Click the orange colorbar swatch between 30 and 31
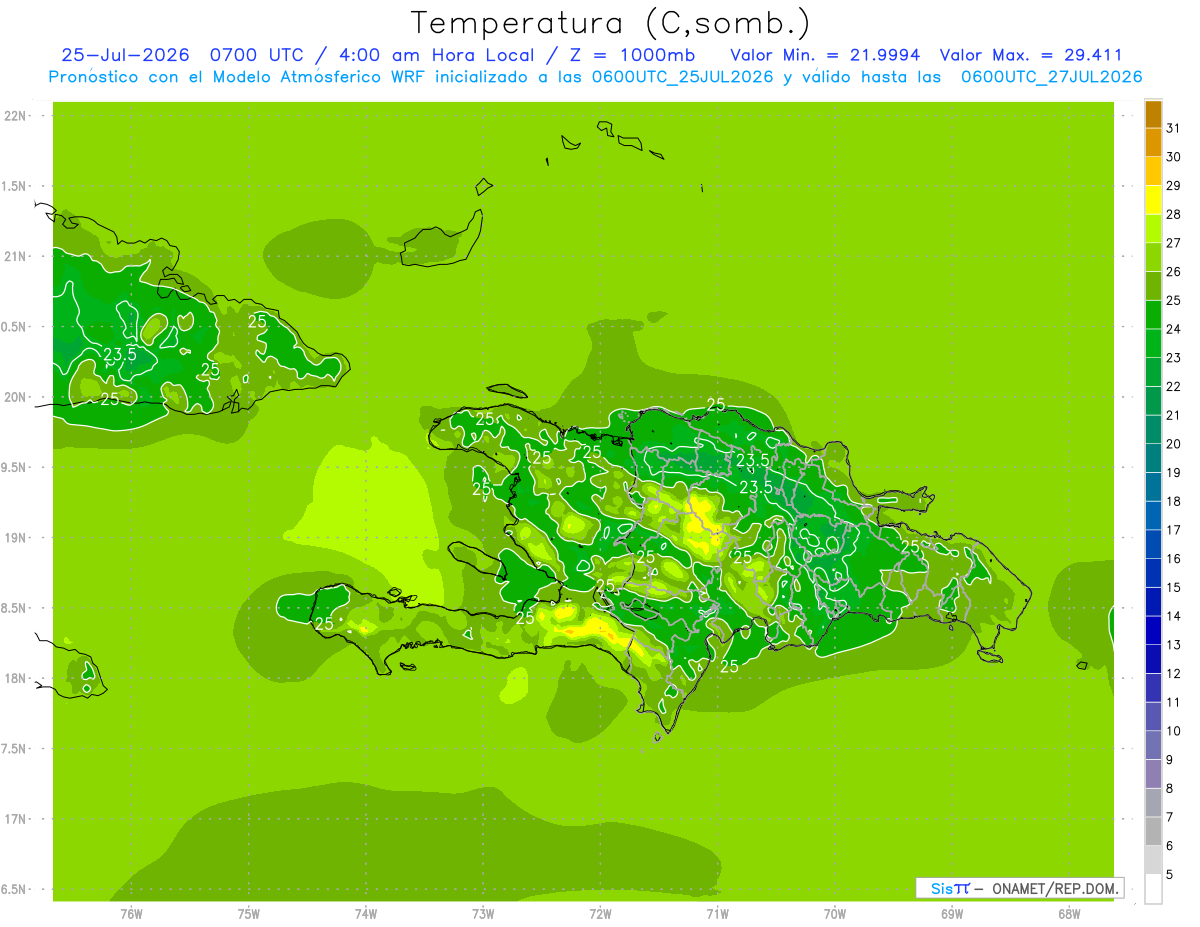This screenshot has width=1200, height=927. tap(1153, 142)
